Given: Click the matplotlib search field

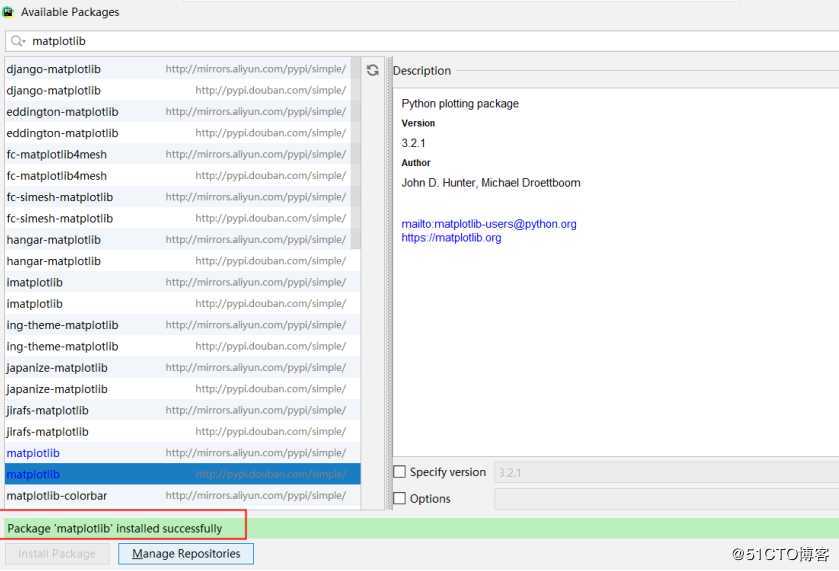Looking at the screenshot, I should click(422, 41).
